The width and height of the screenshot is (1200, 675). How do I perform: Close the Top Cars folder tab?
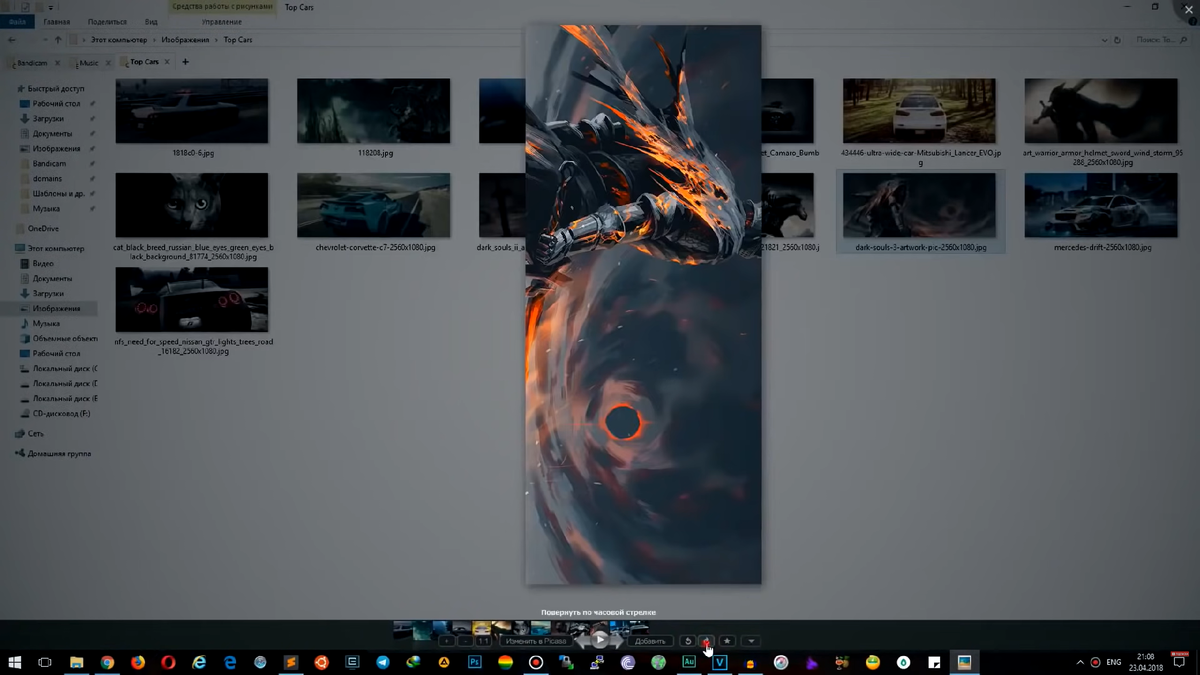167,62
